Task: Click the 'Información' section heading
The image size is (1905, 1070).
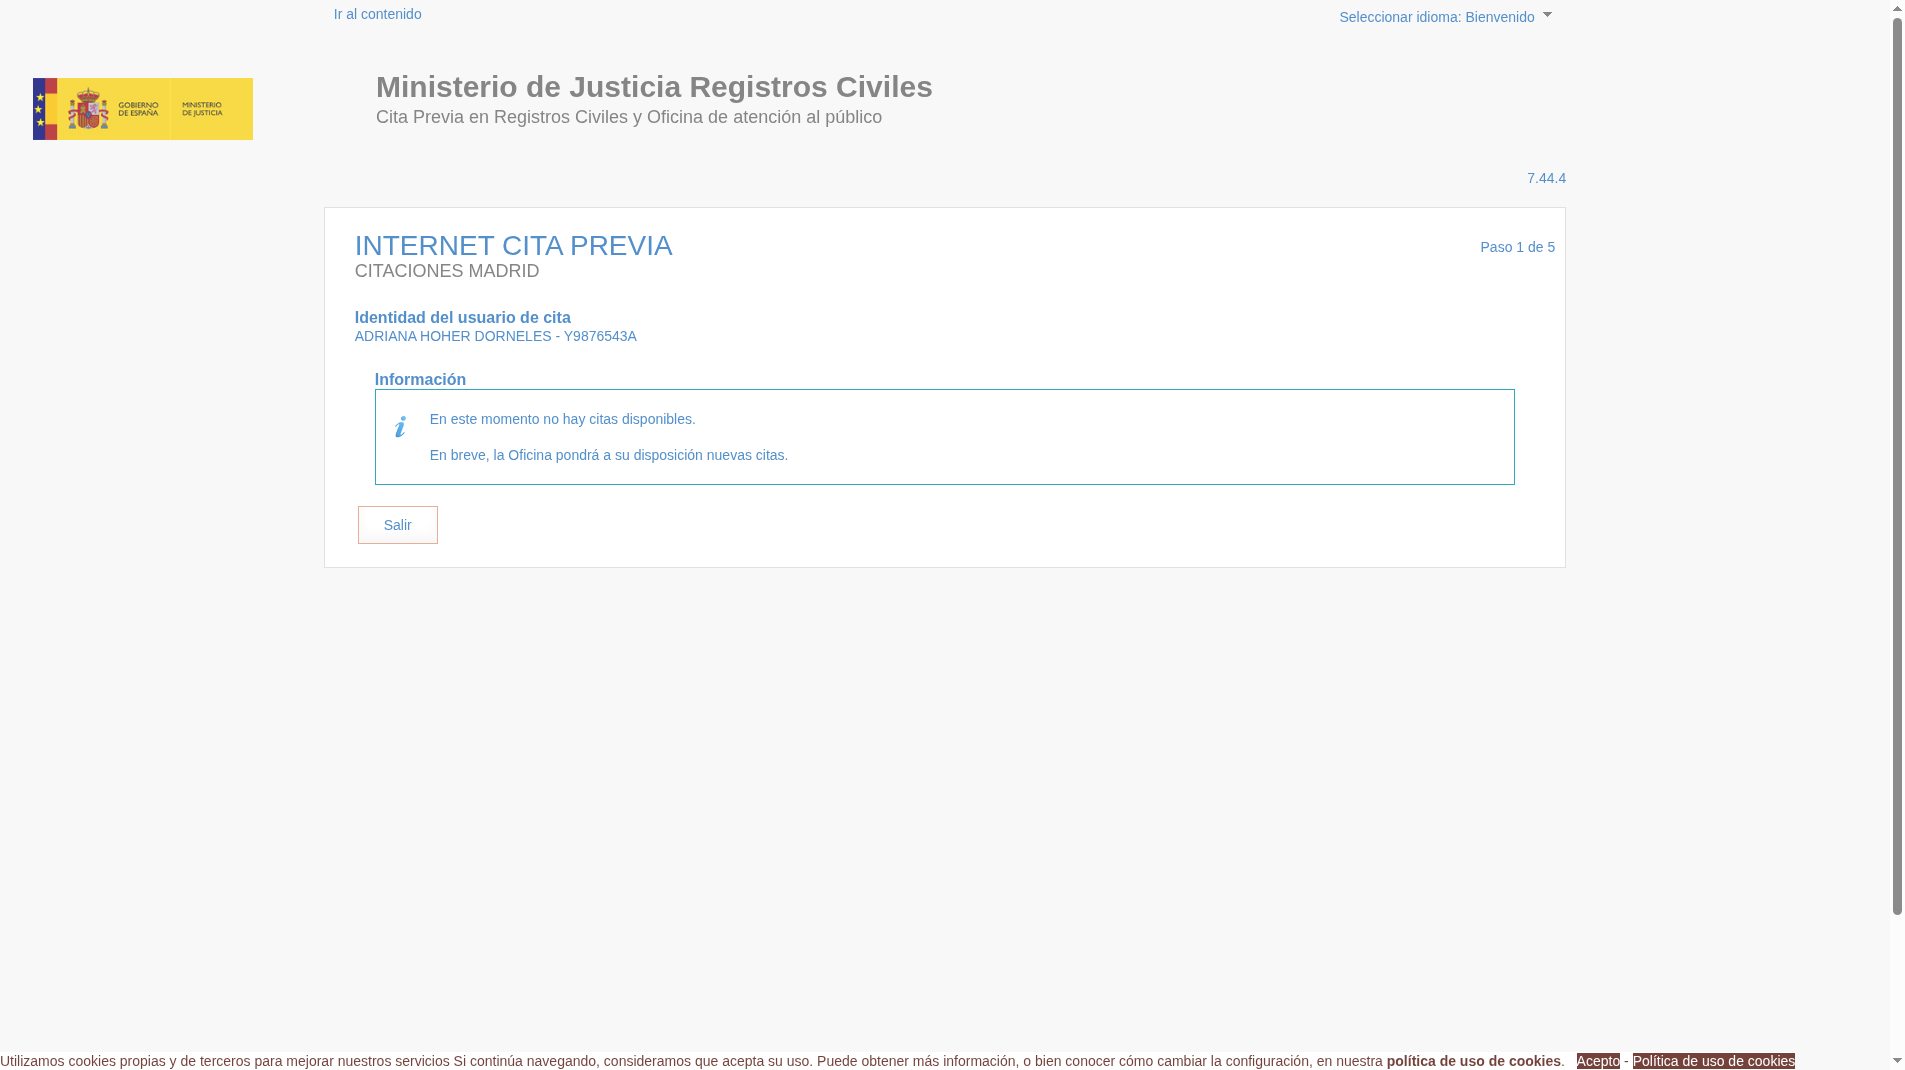Action: click(421, 380)
